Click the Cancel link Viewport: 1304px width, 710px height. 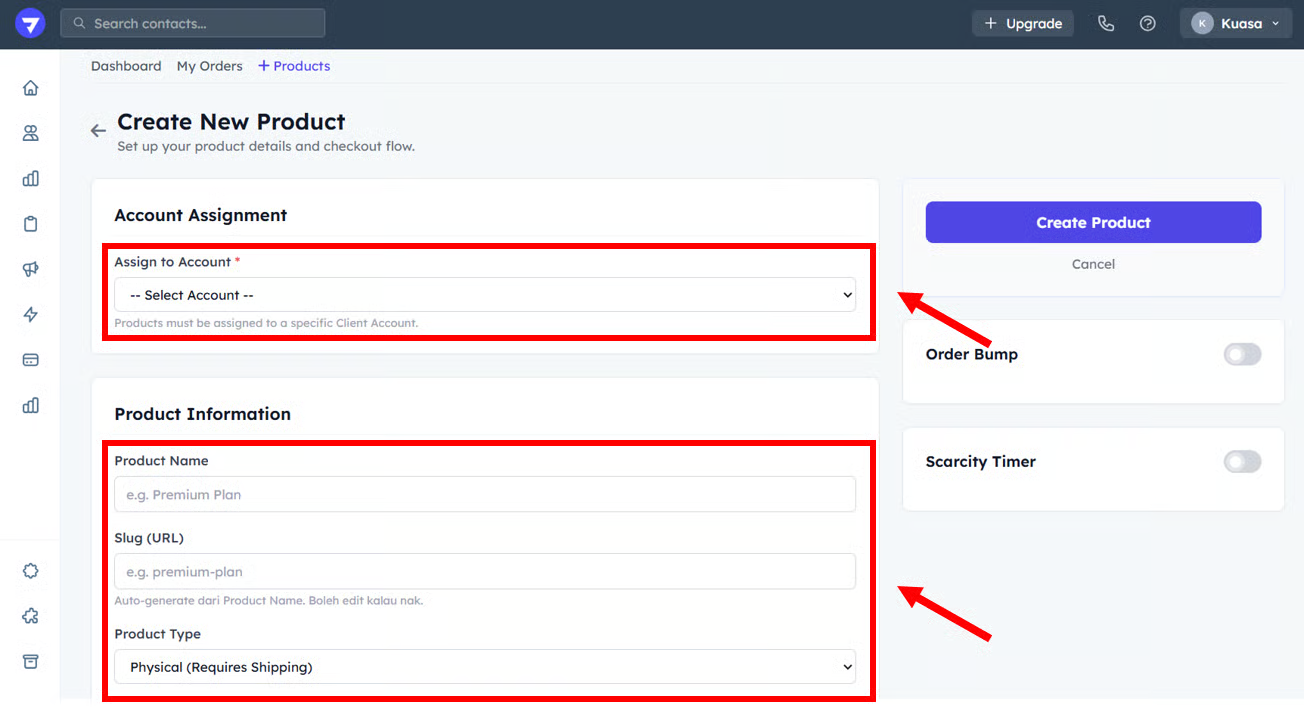pos(1093,264)
